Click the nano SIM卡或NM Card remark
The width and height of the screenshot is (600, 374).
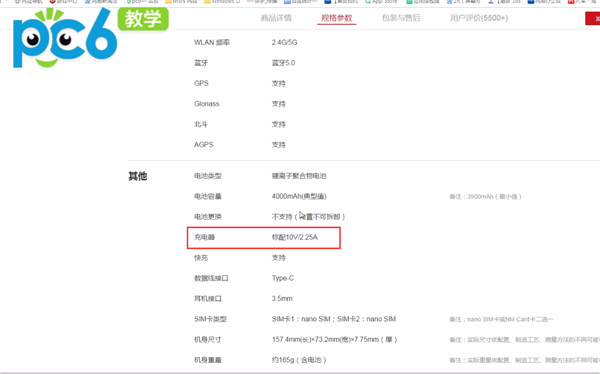point(501,319)
